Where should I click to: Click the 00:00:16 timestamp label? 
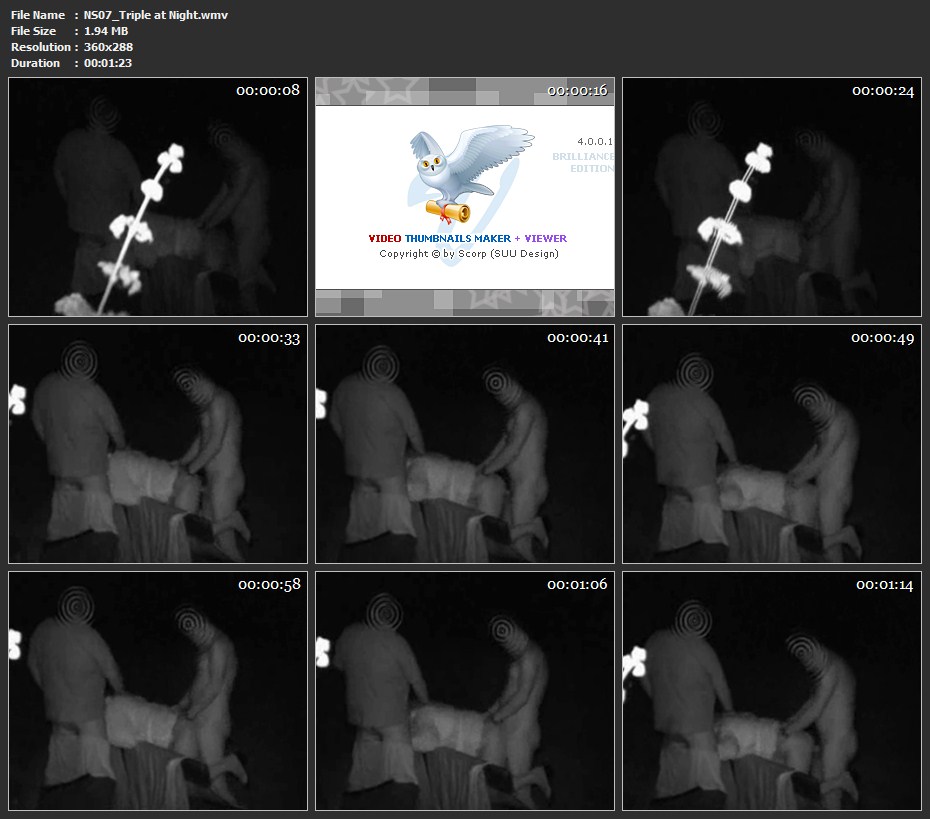(x=577, y=91)
